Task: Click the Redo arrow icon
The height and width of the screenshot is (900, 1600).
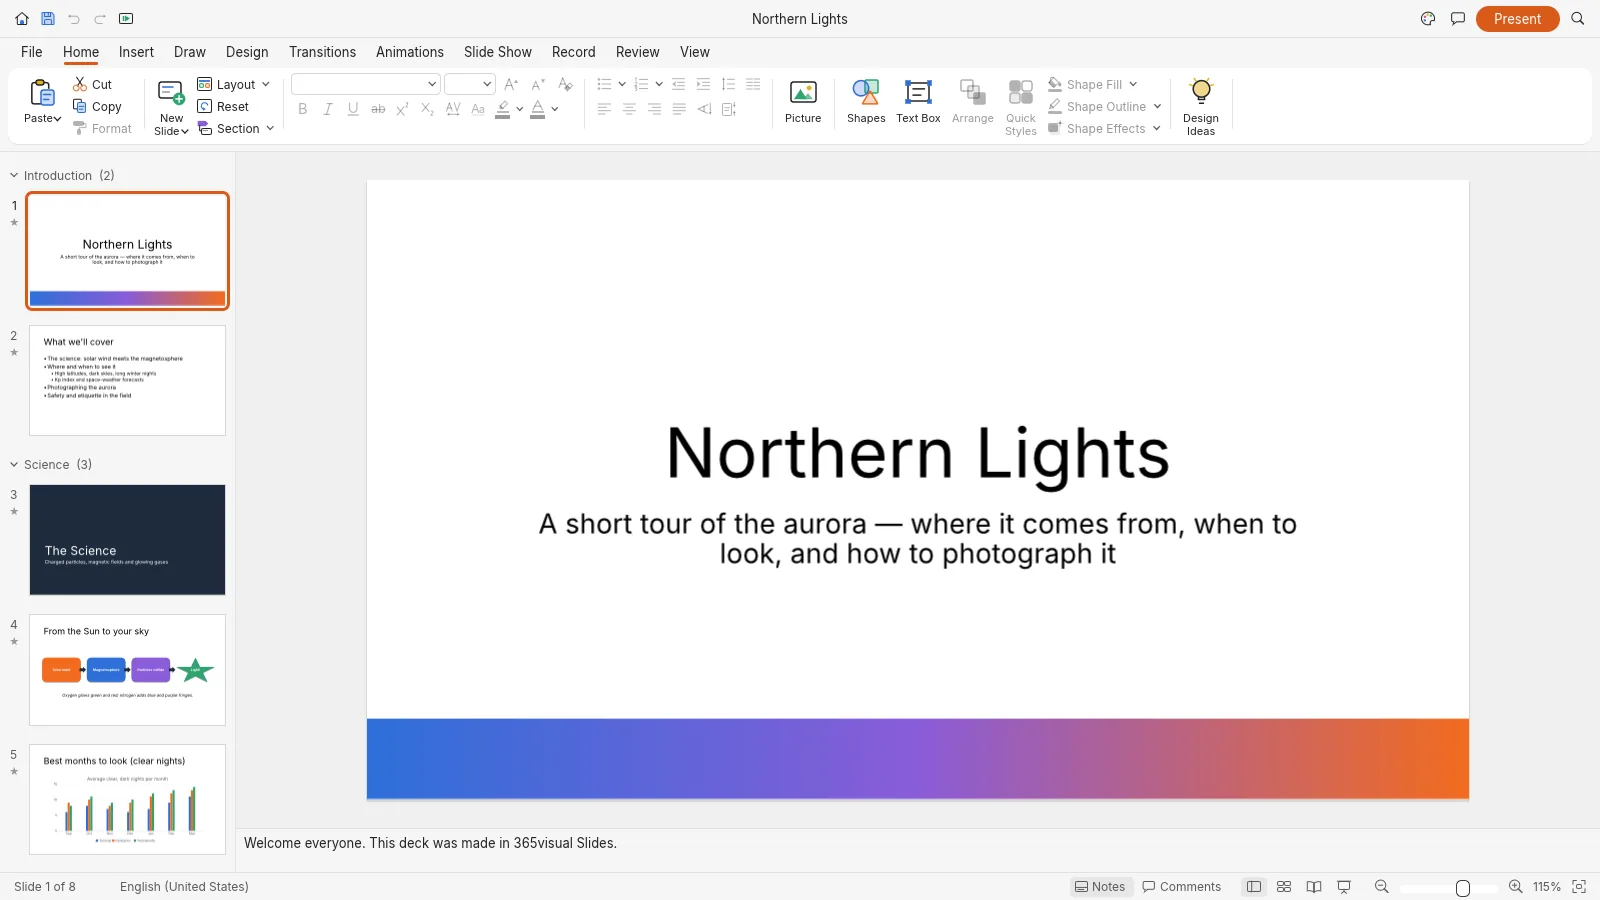Action: (x=100, y=19)
